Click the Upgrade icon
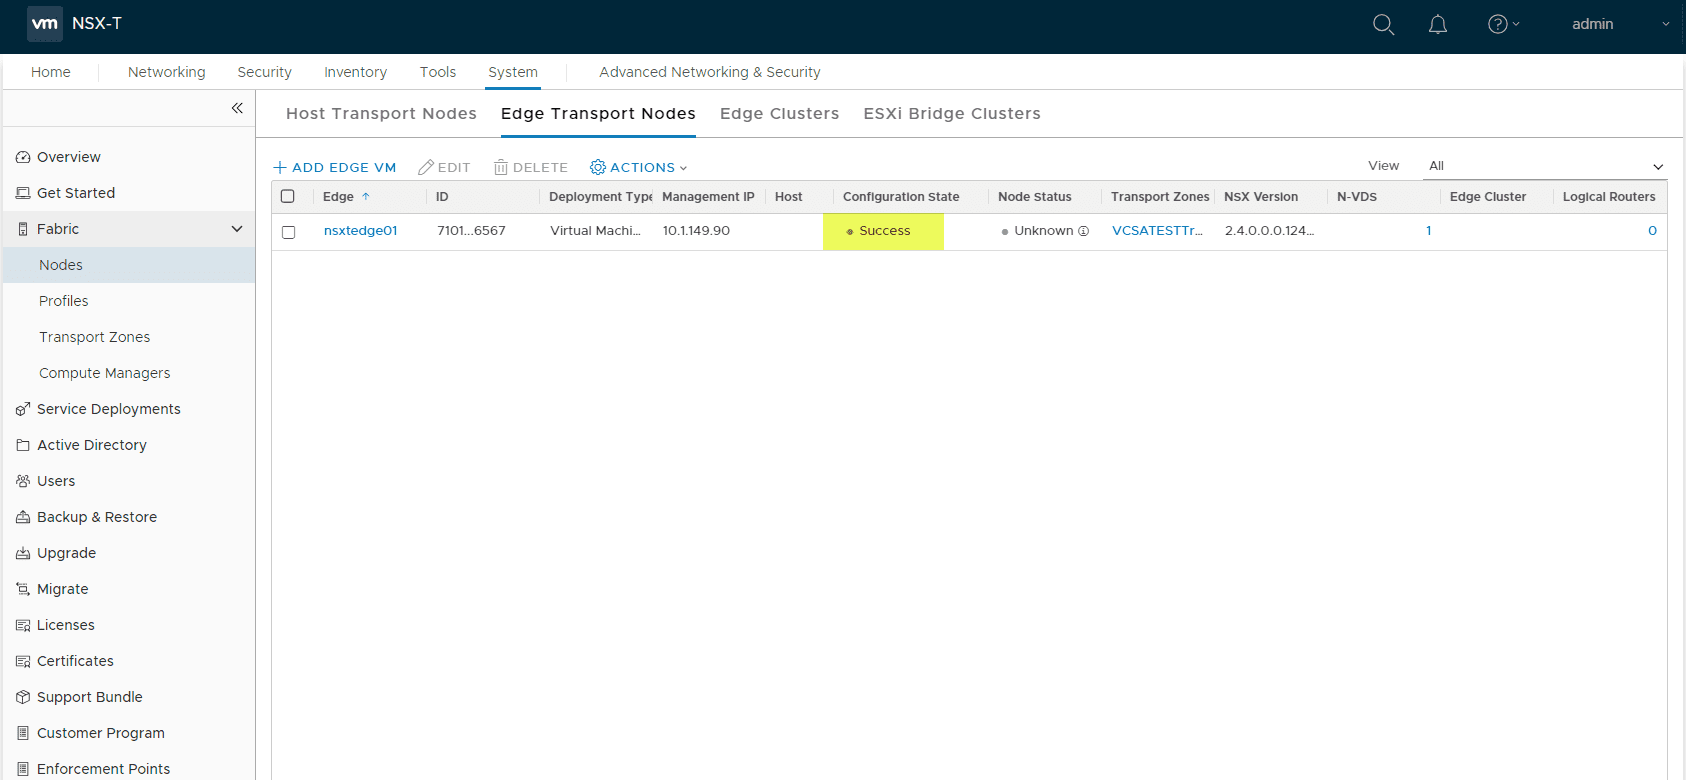This screenshot has height=780, width=1686. 23,553
